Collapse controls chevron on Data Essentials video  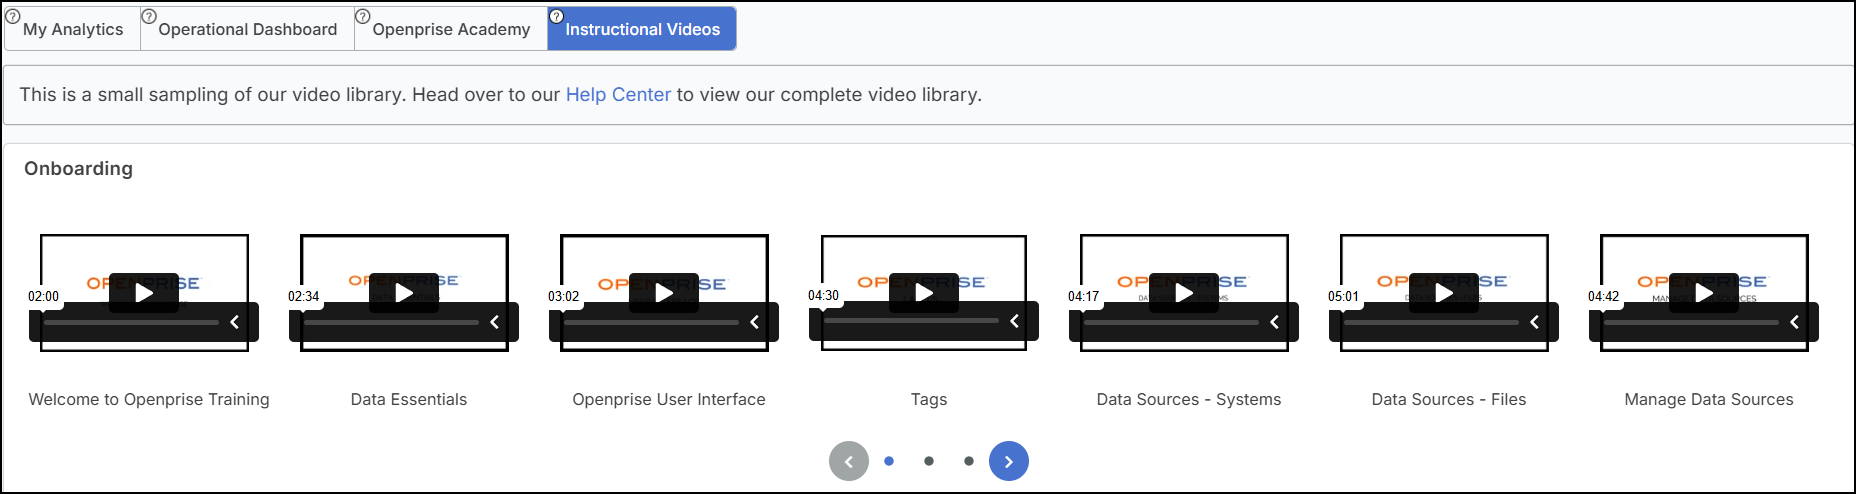point(495,322)
